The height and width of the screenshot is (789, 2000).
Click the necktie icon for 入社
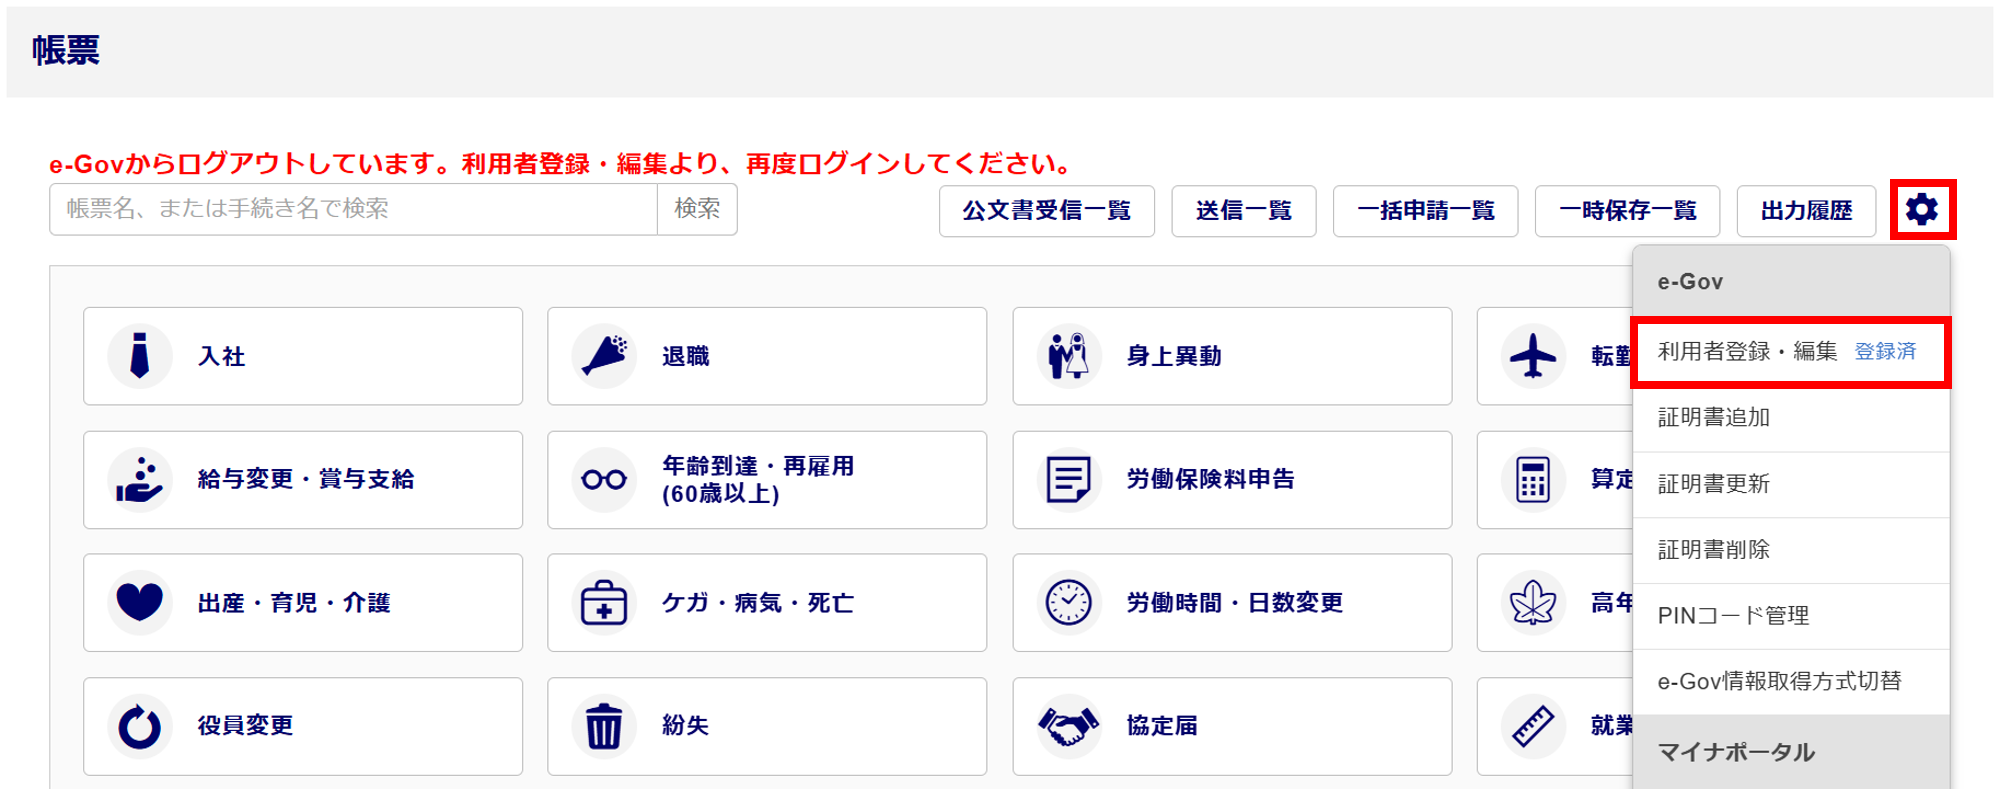(140, 356)
